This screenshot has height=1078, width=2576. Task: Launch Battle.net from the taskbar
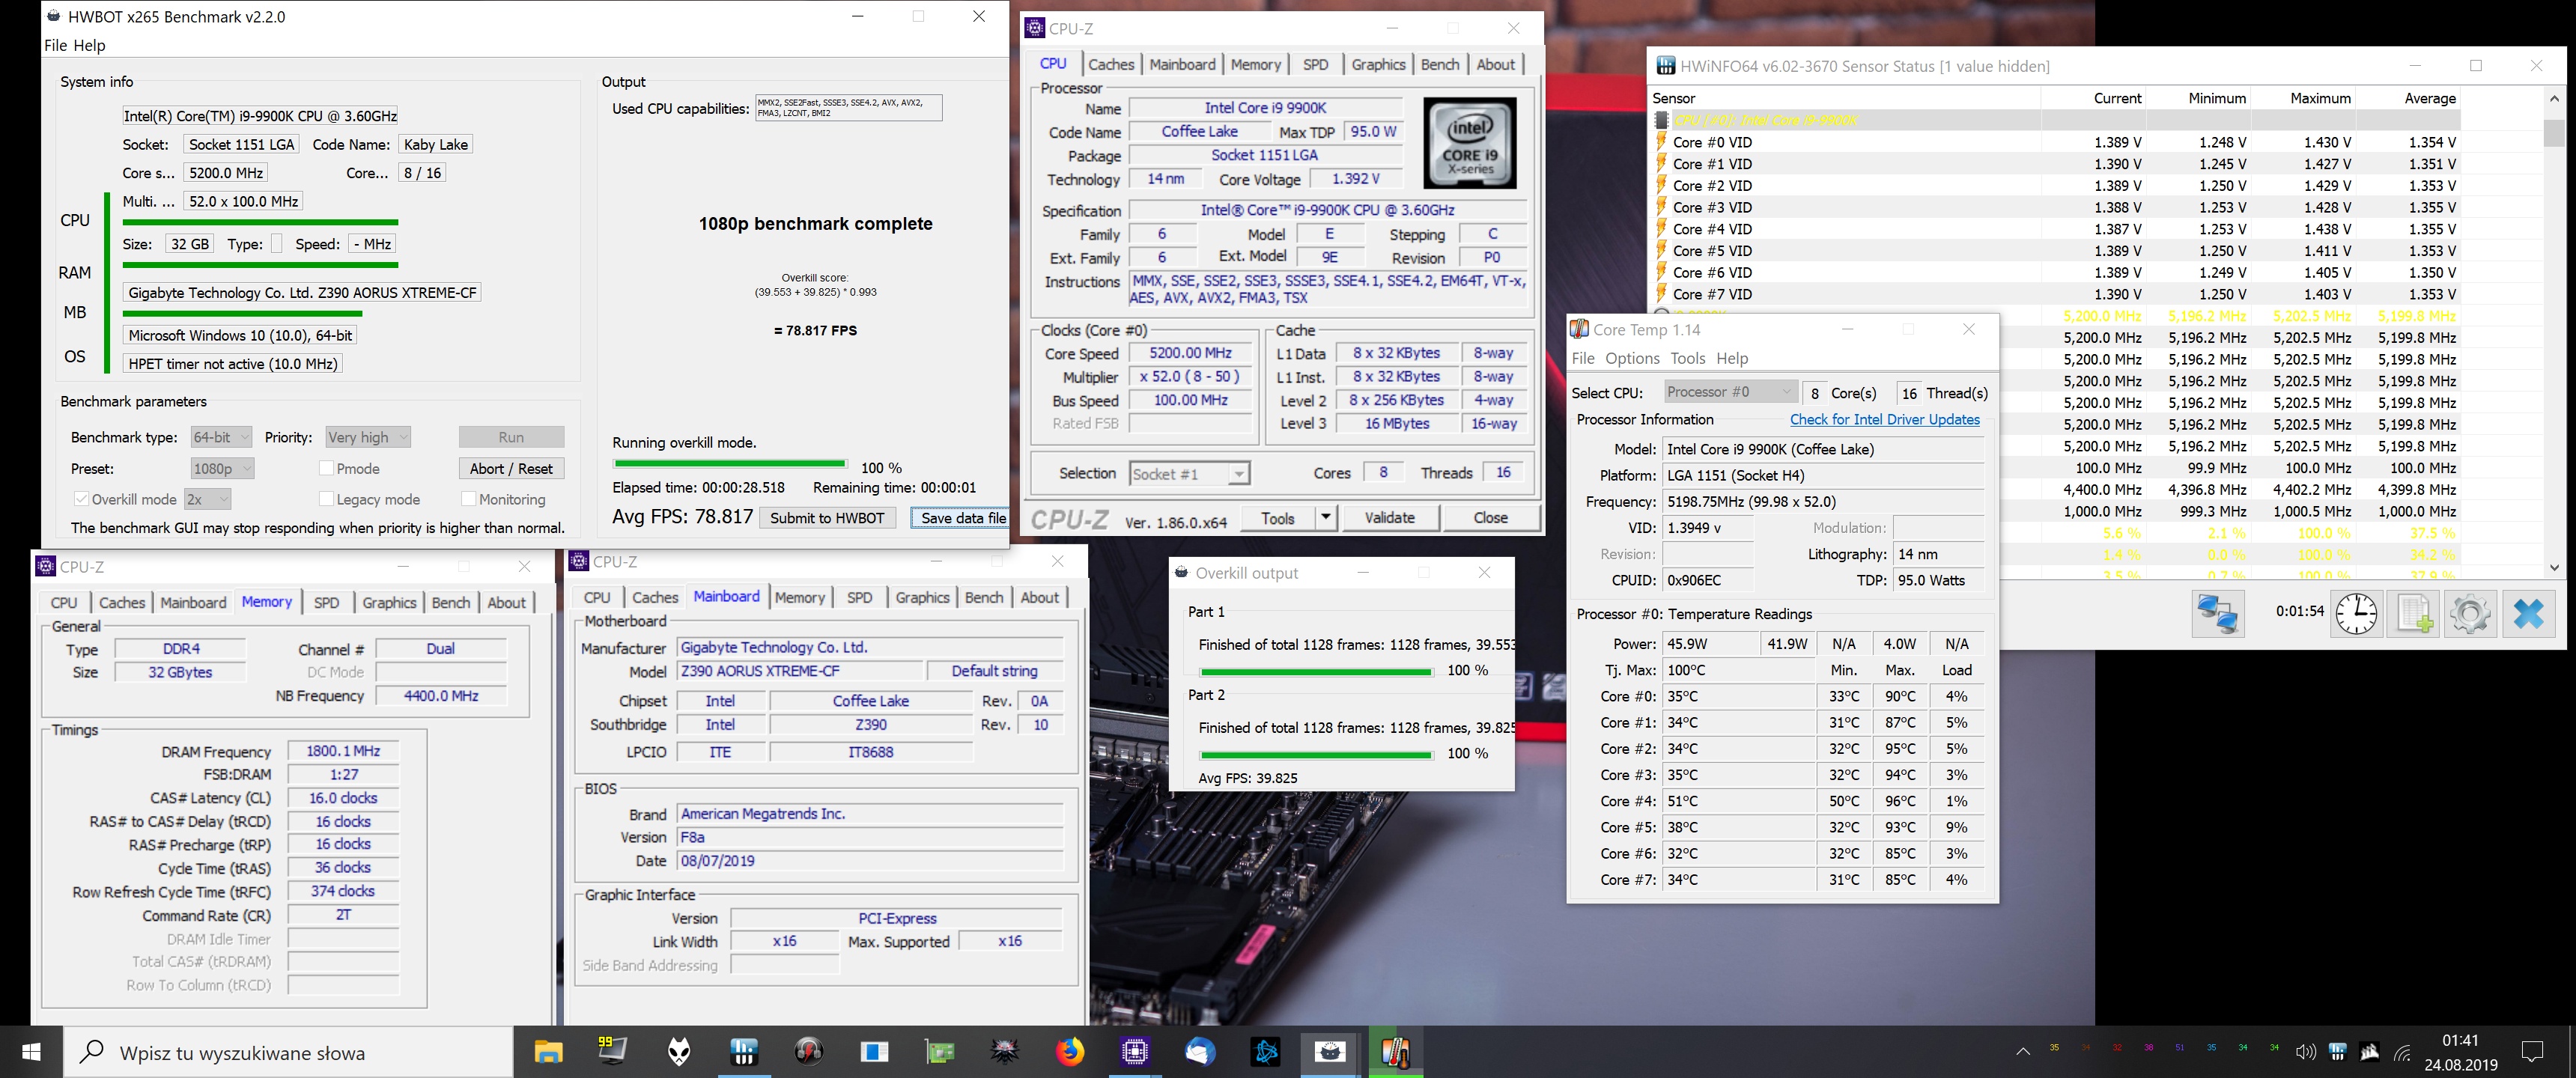coord(1265,1052)
